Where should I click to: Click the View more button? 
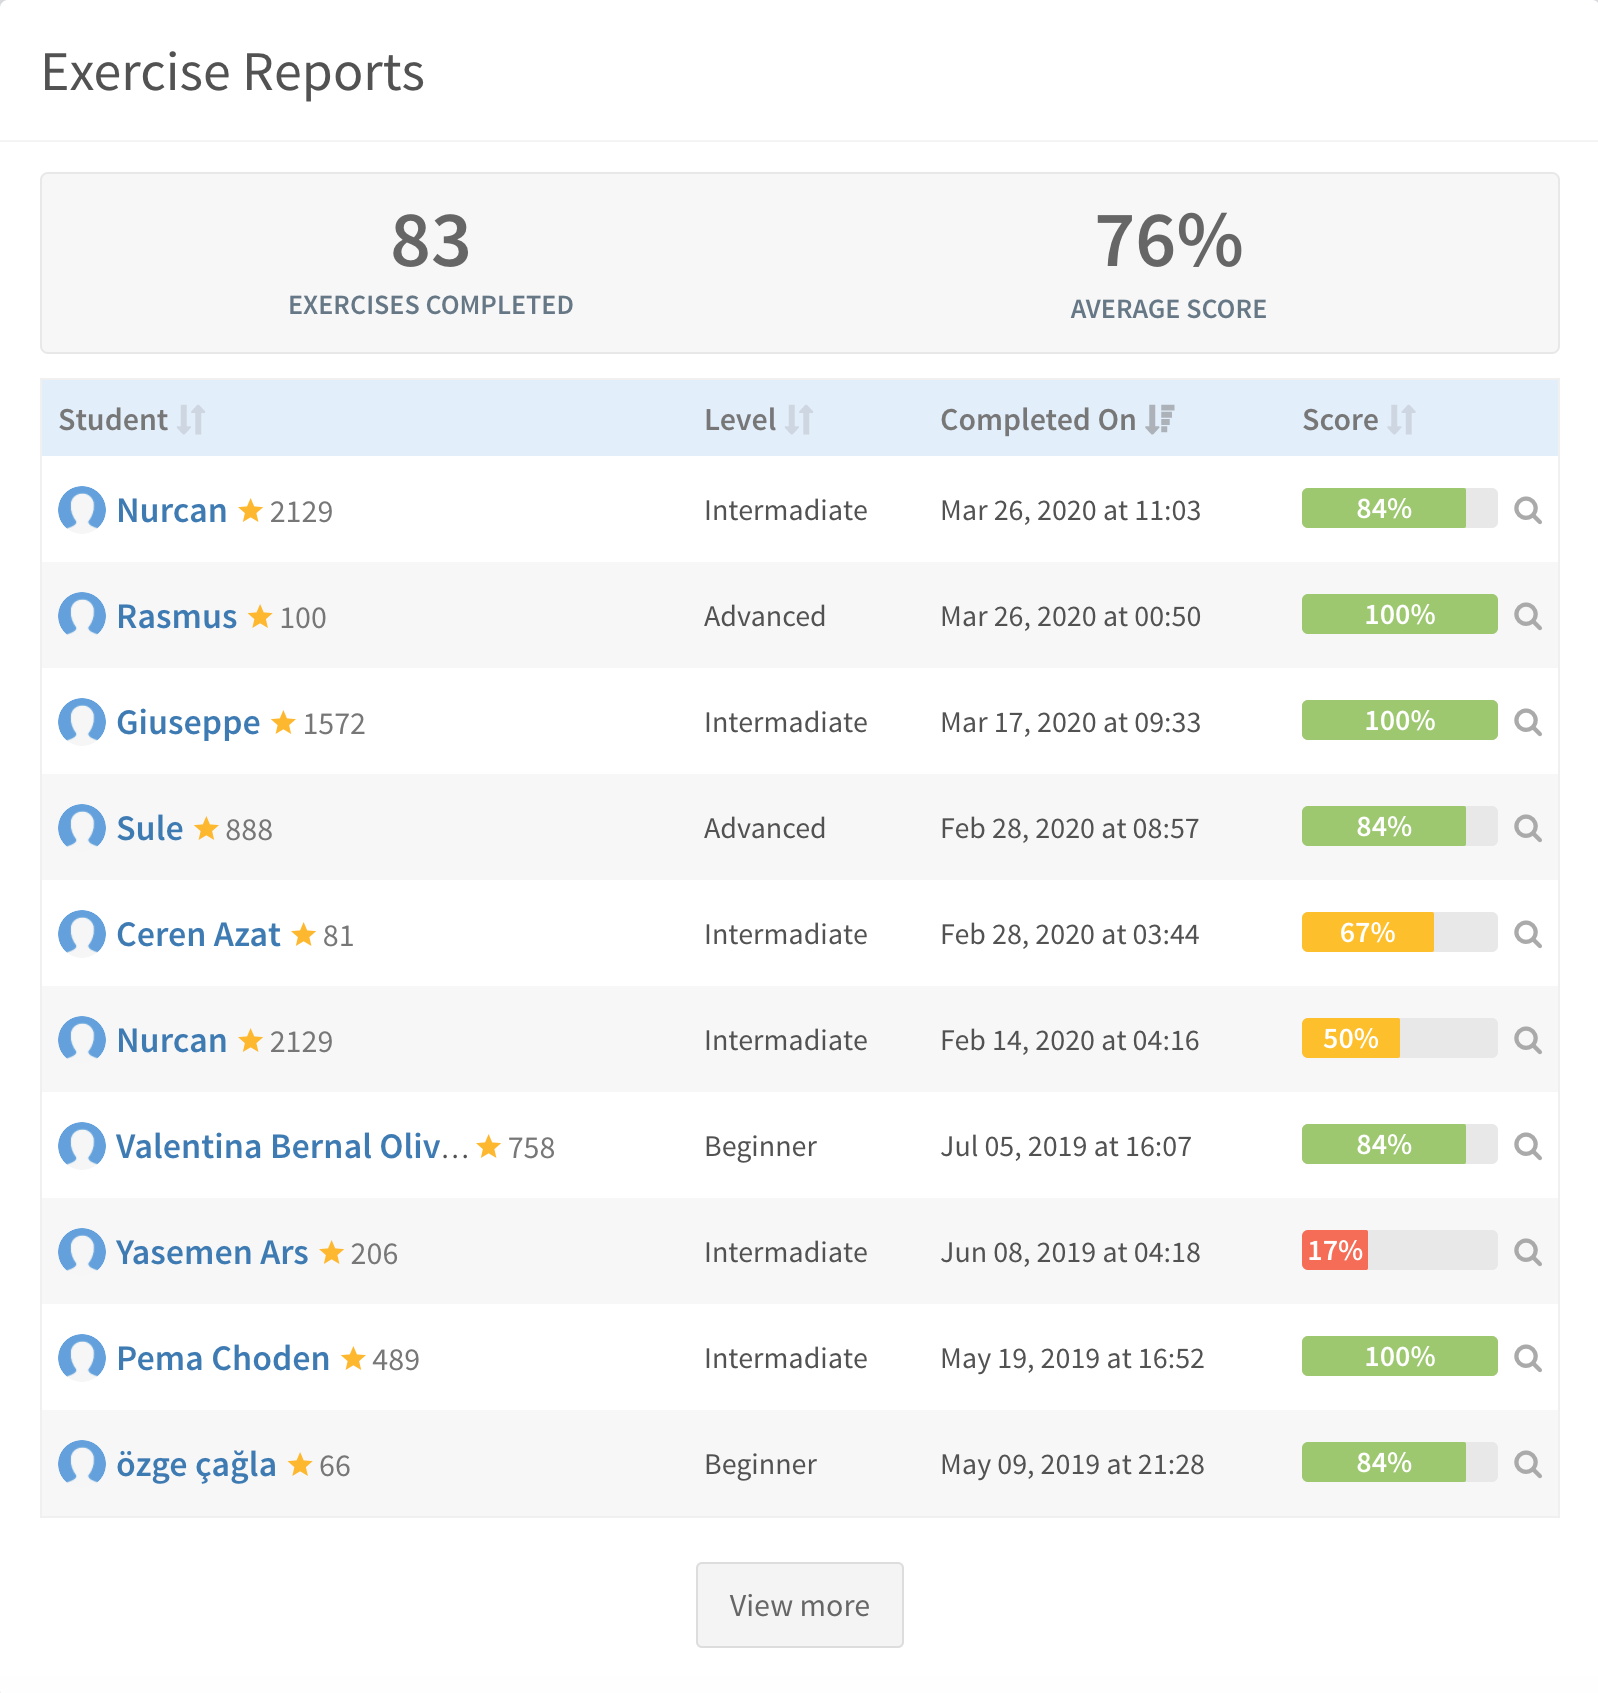tap(799, 1605)
